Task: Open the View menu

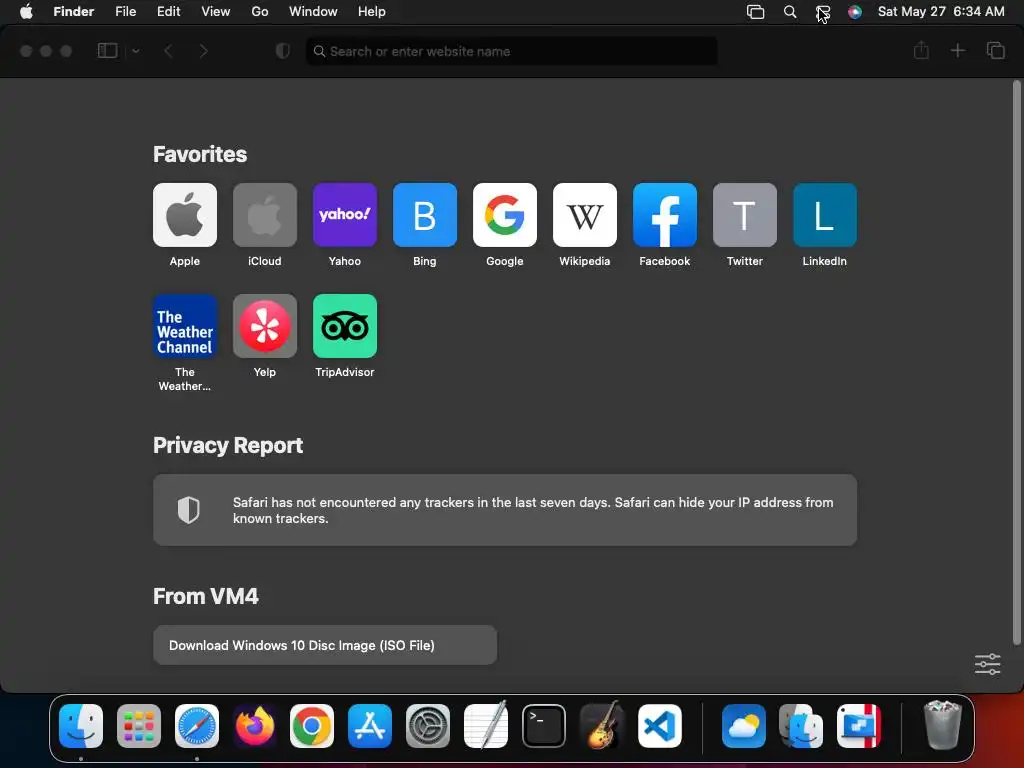Action: pyautogui.click(x=216, y=12)
